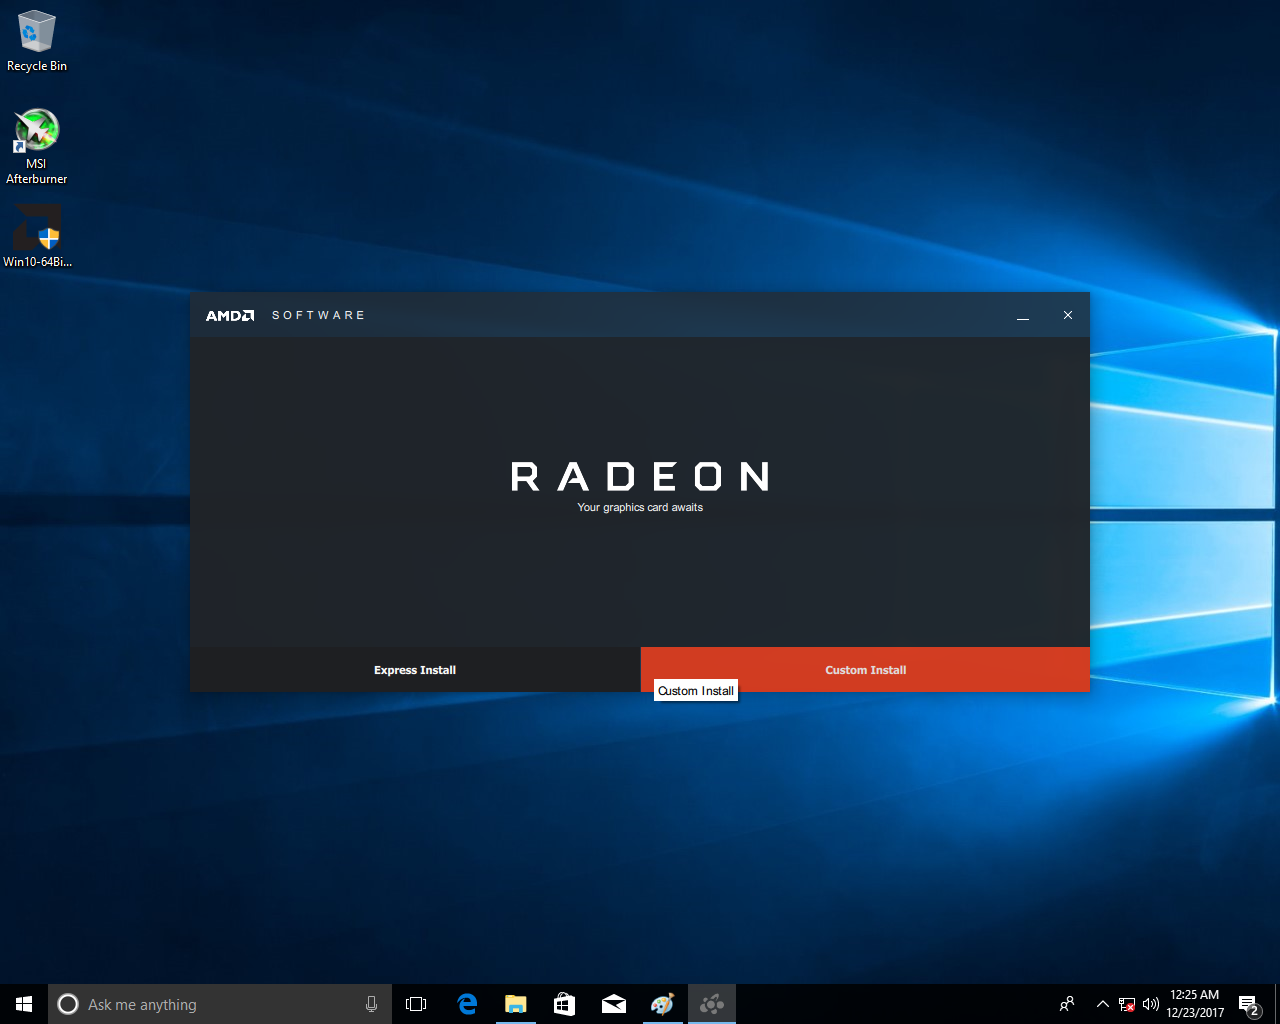Screen dimensions: 1280x1024
Task: Open the Action Center notifications
Action: 1248,1004
